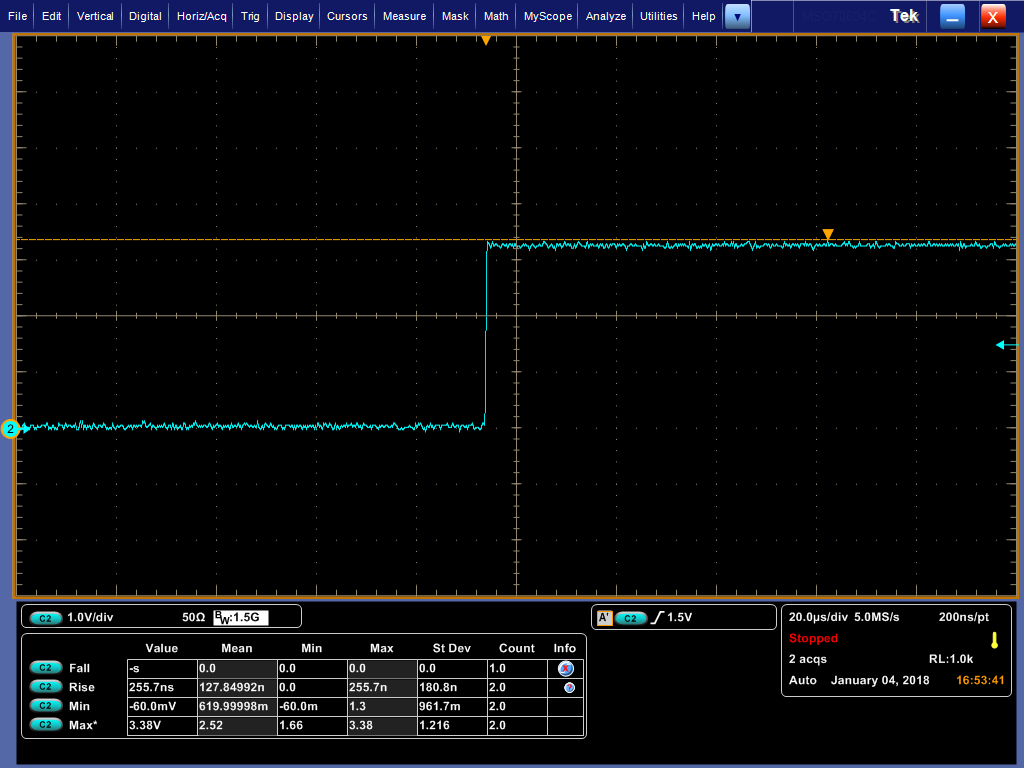
Task: Click the 50Ω termination readout
Action: (x=193, y=617)
